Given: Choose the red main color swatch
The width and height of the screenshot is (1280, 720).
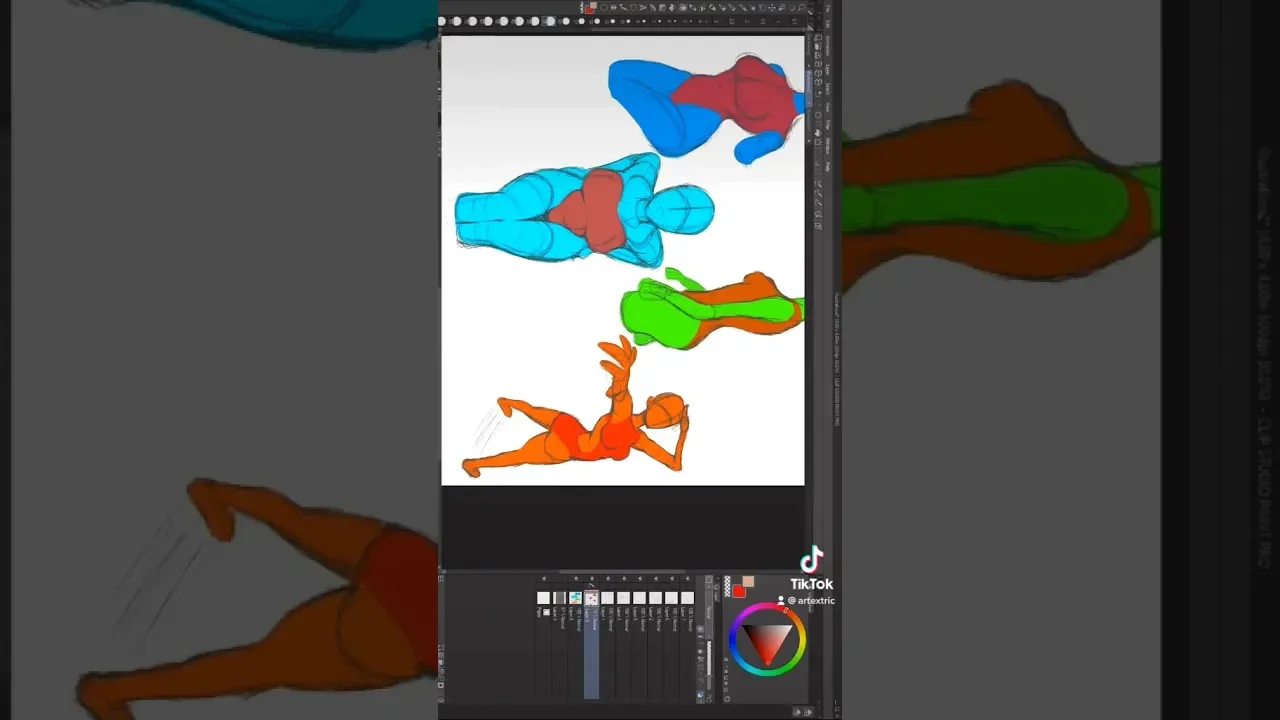Looking at the screenshot, I should (x=738, y=591).
